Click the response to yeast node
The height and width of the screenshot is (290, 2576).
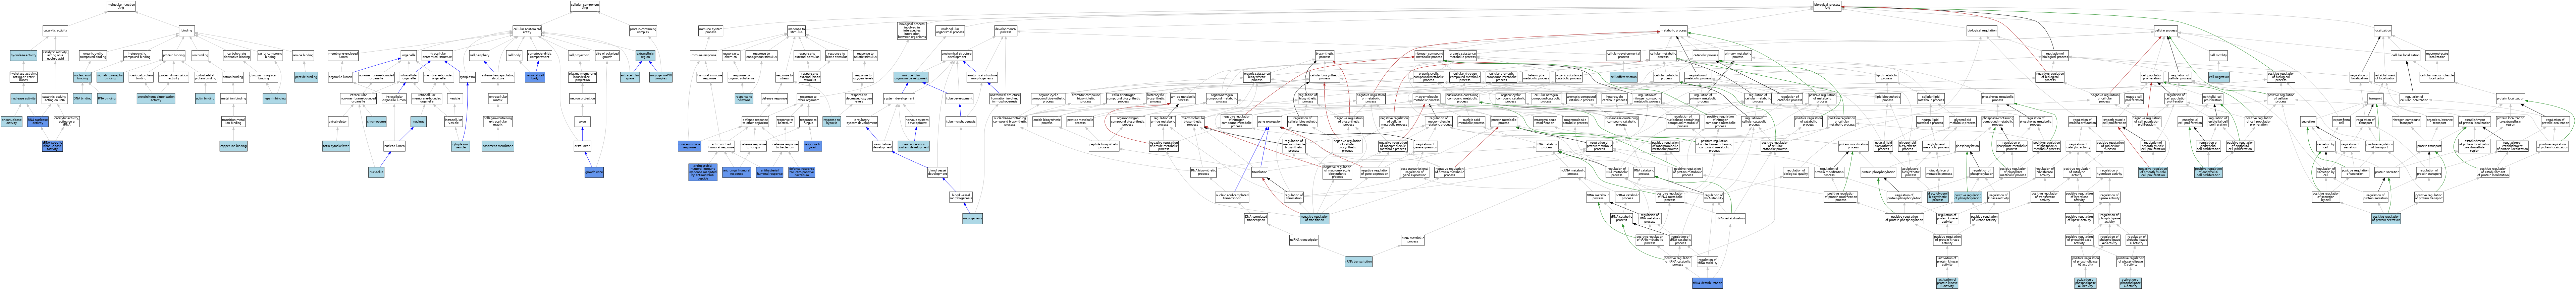pyautogui.click(x=813, y=146)
